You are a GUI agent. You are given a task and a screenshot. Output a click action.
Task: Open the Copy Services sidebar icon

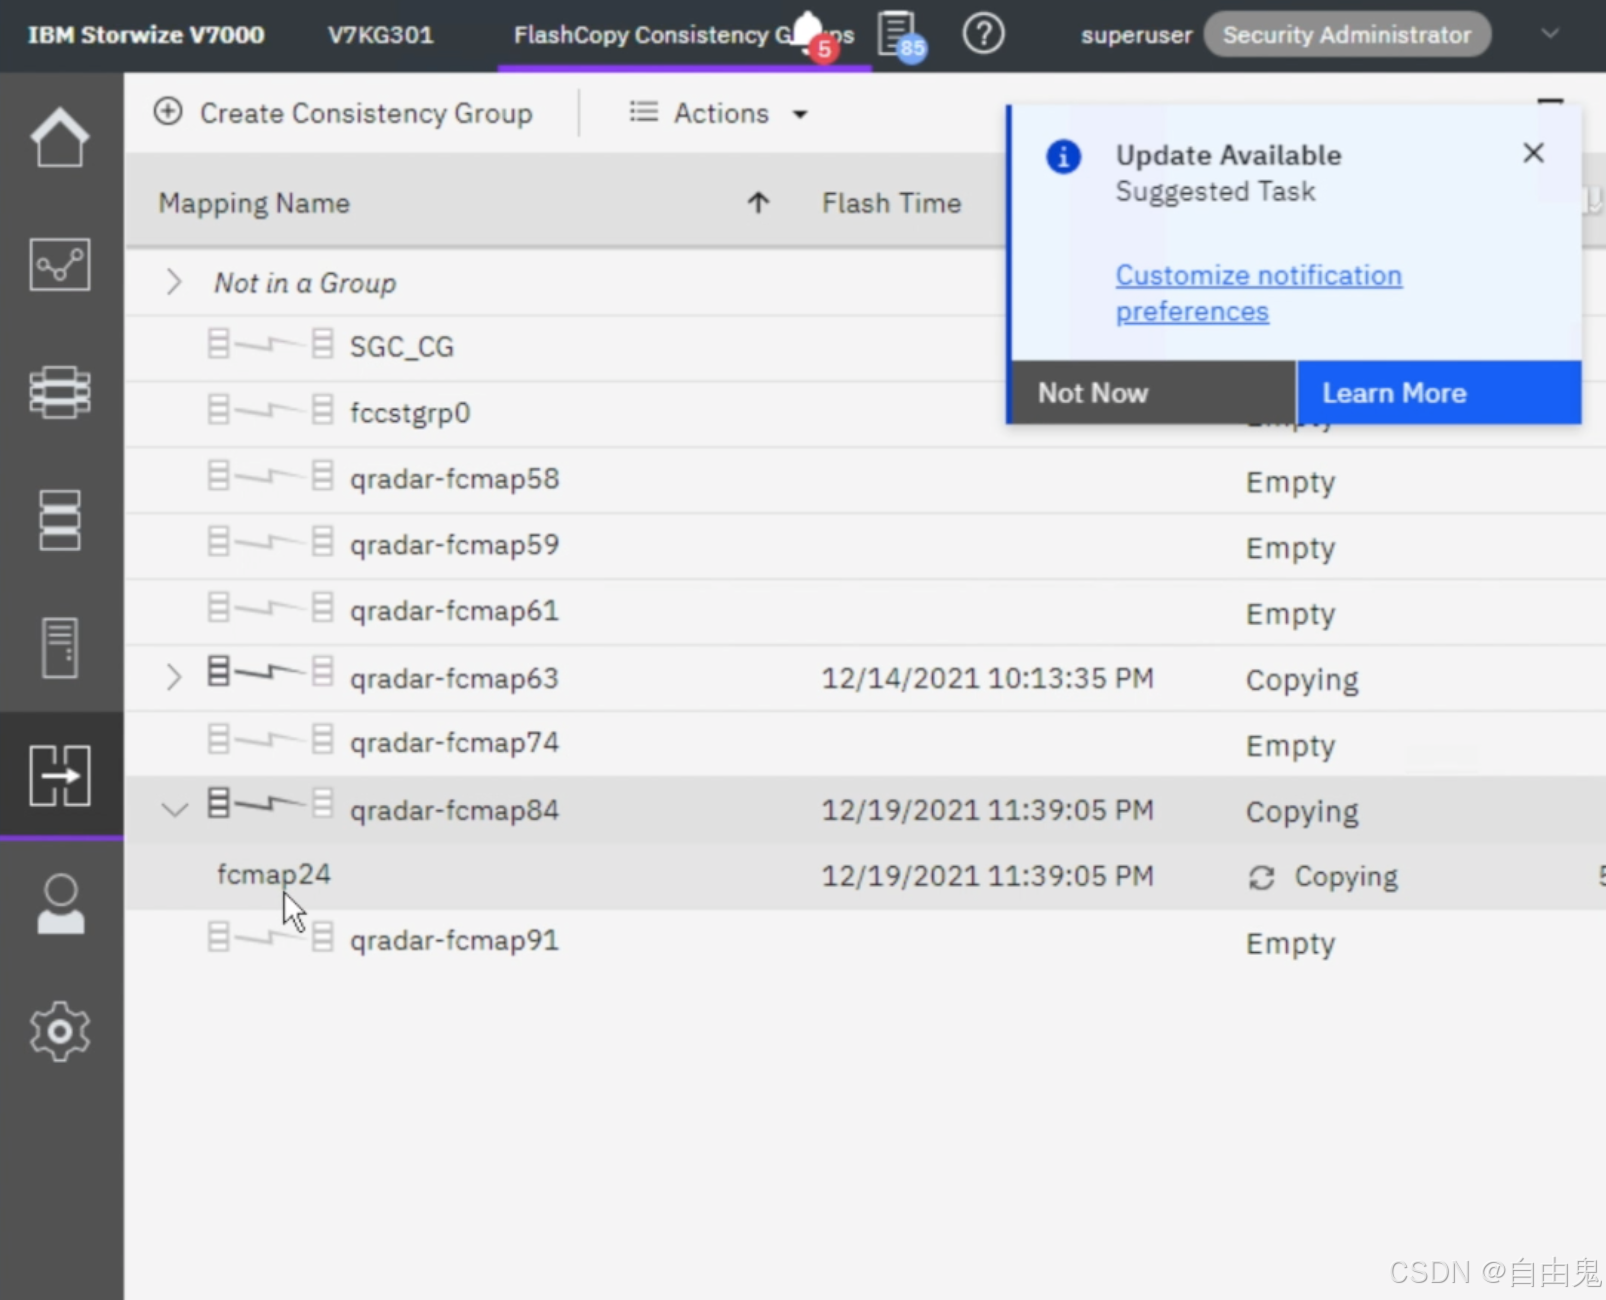(x=60, y=775)
